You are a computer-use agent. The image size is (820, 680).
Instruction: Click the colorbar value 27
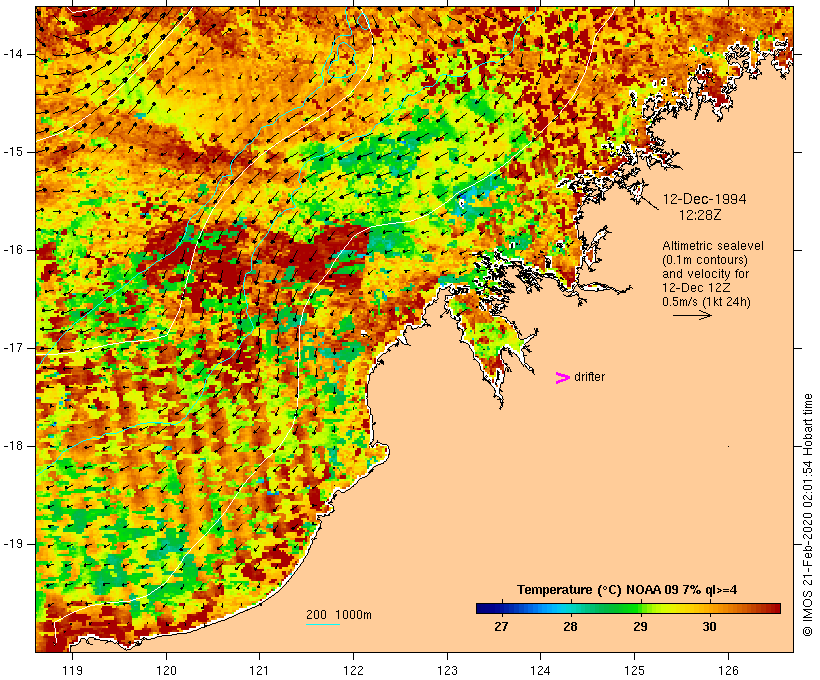(x=501, y=627)
